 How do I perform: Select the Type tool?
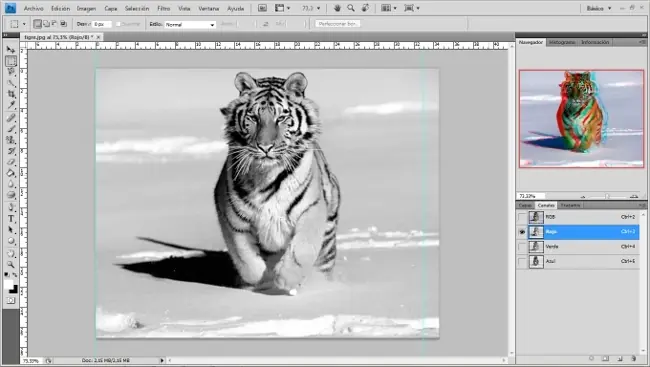(x=11, y=219)
